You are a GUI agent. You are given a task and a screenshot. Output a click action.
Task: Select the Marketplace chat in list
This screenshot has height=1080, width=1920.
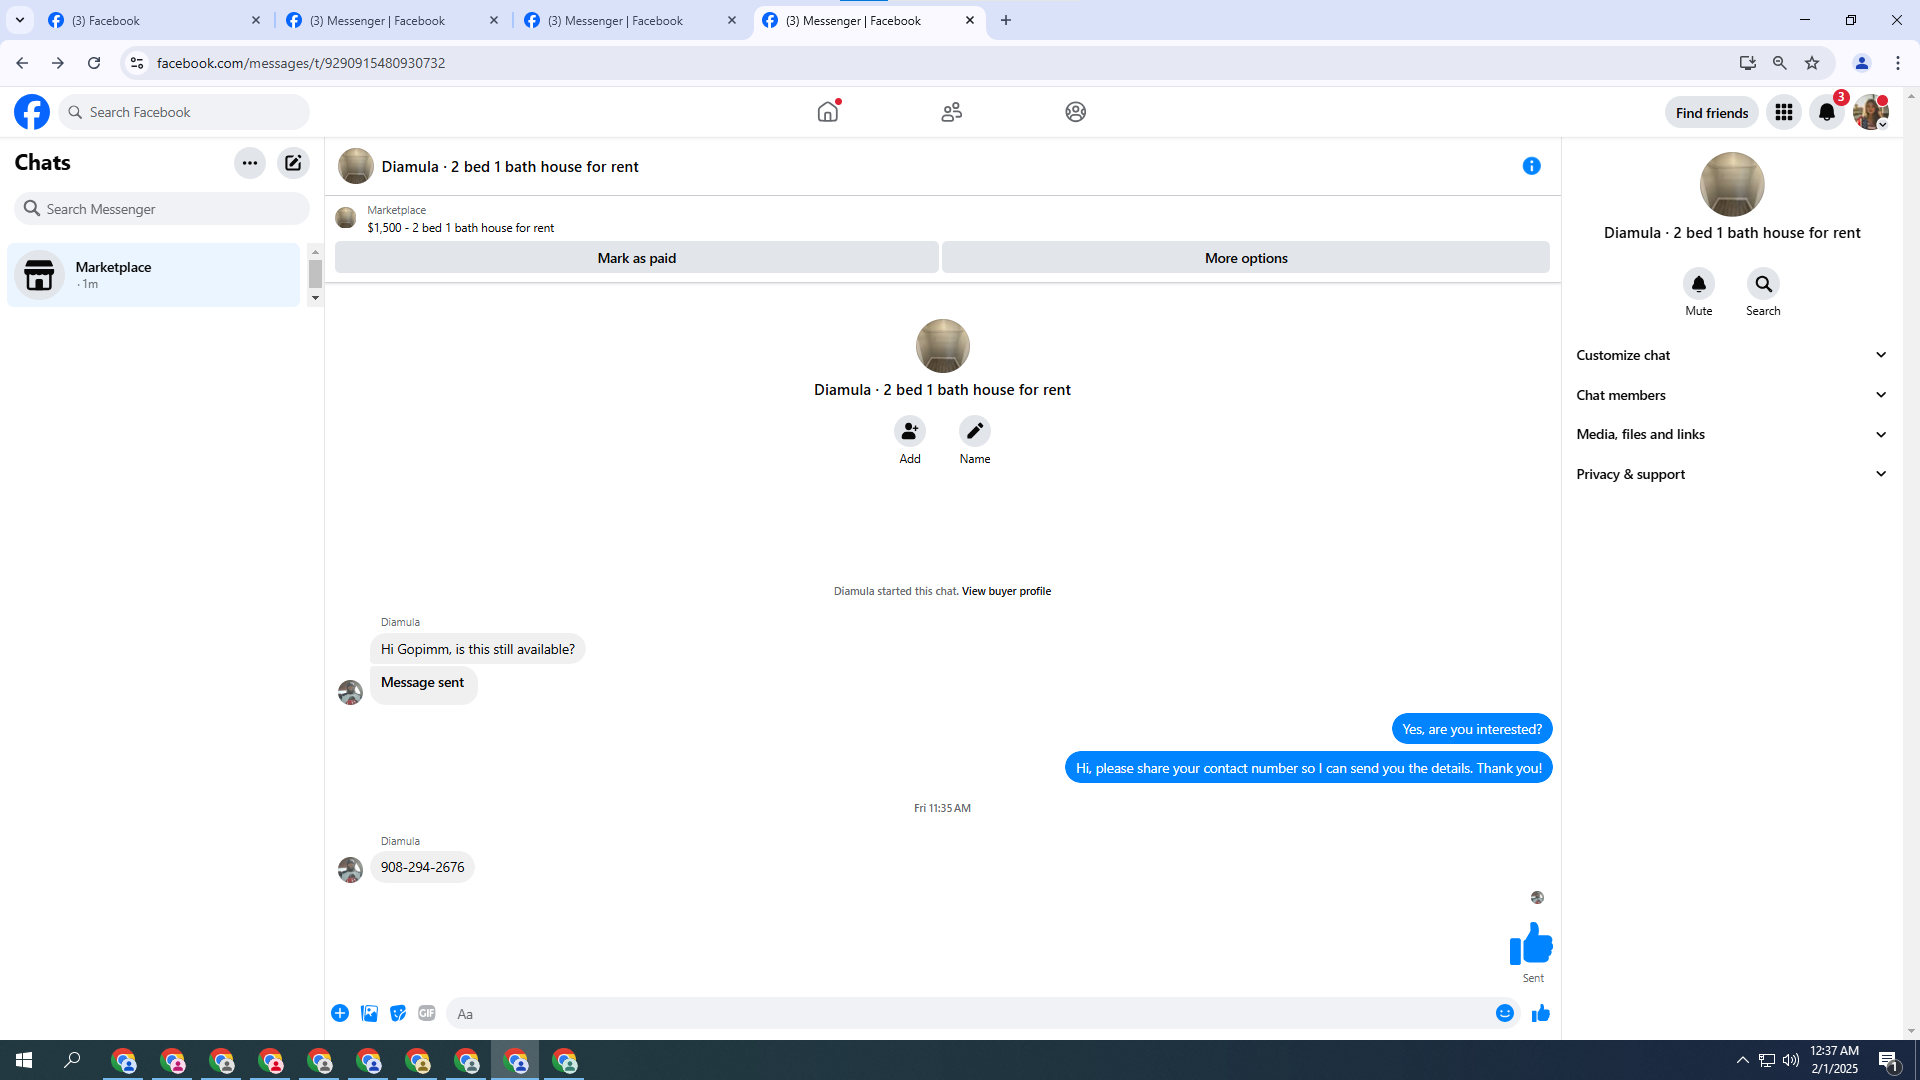tap(153, 275)
